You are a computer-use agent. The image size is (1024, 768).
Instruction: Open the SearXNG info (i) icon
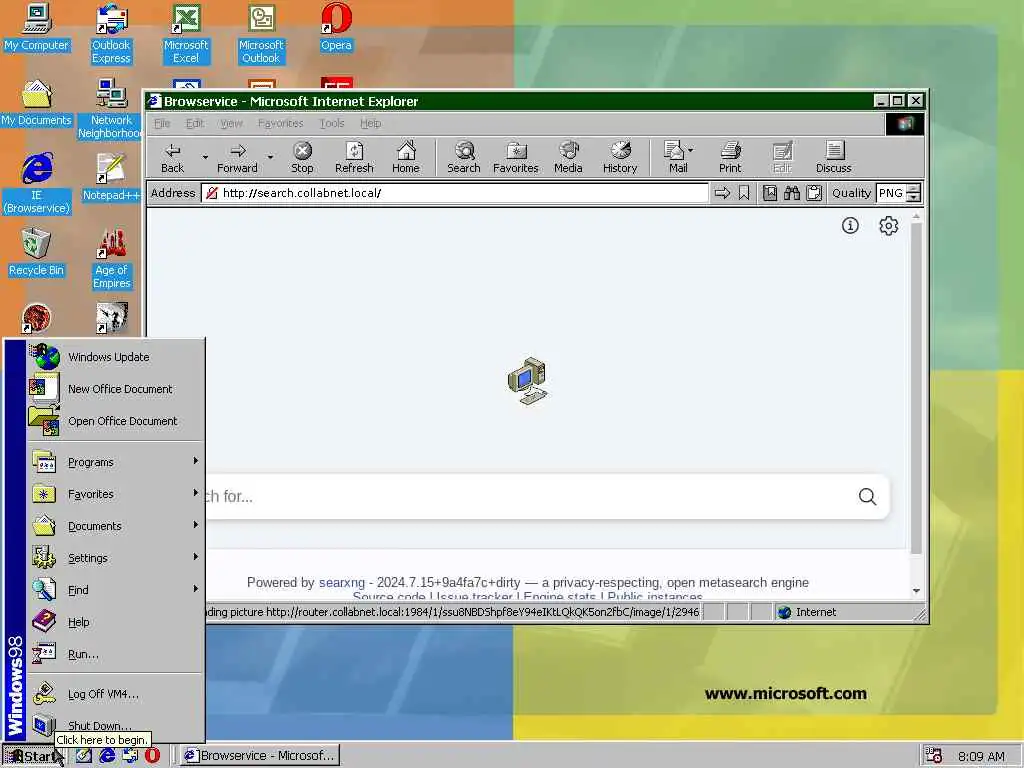(850, 226)
